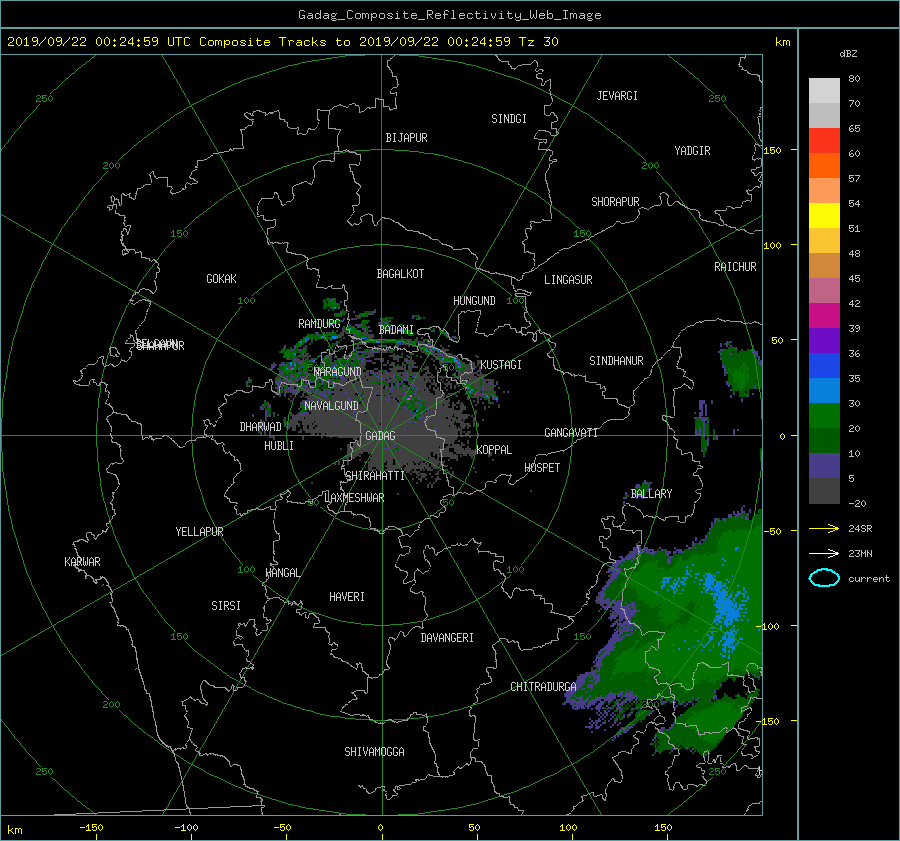Image resolution: width=900 pixels, height=841 pixels.
Task: Click the RAICHUR city label
Action: click(x=735, y=267)
